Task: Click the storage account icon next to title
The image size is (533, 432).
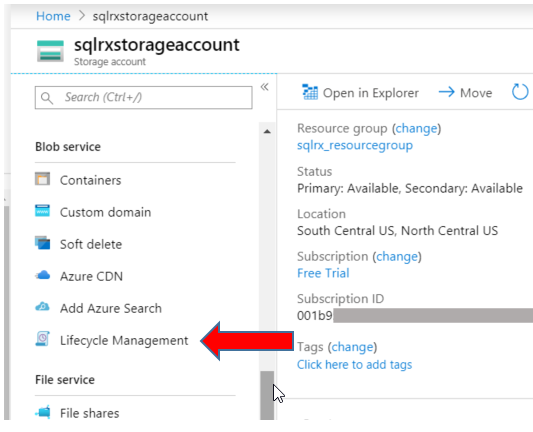Action: 50,51
